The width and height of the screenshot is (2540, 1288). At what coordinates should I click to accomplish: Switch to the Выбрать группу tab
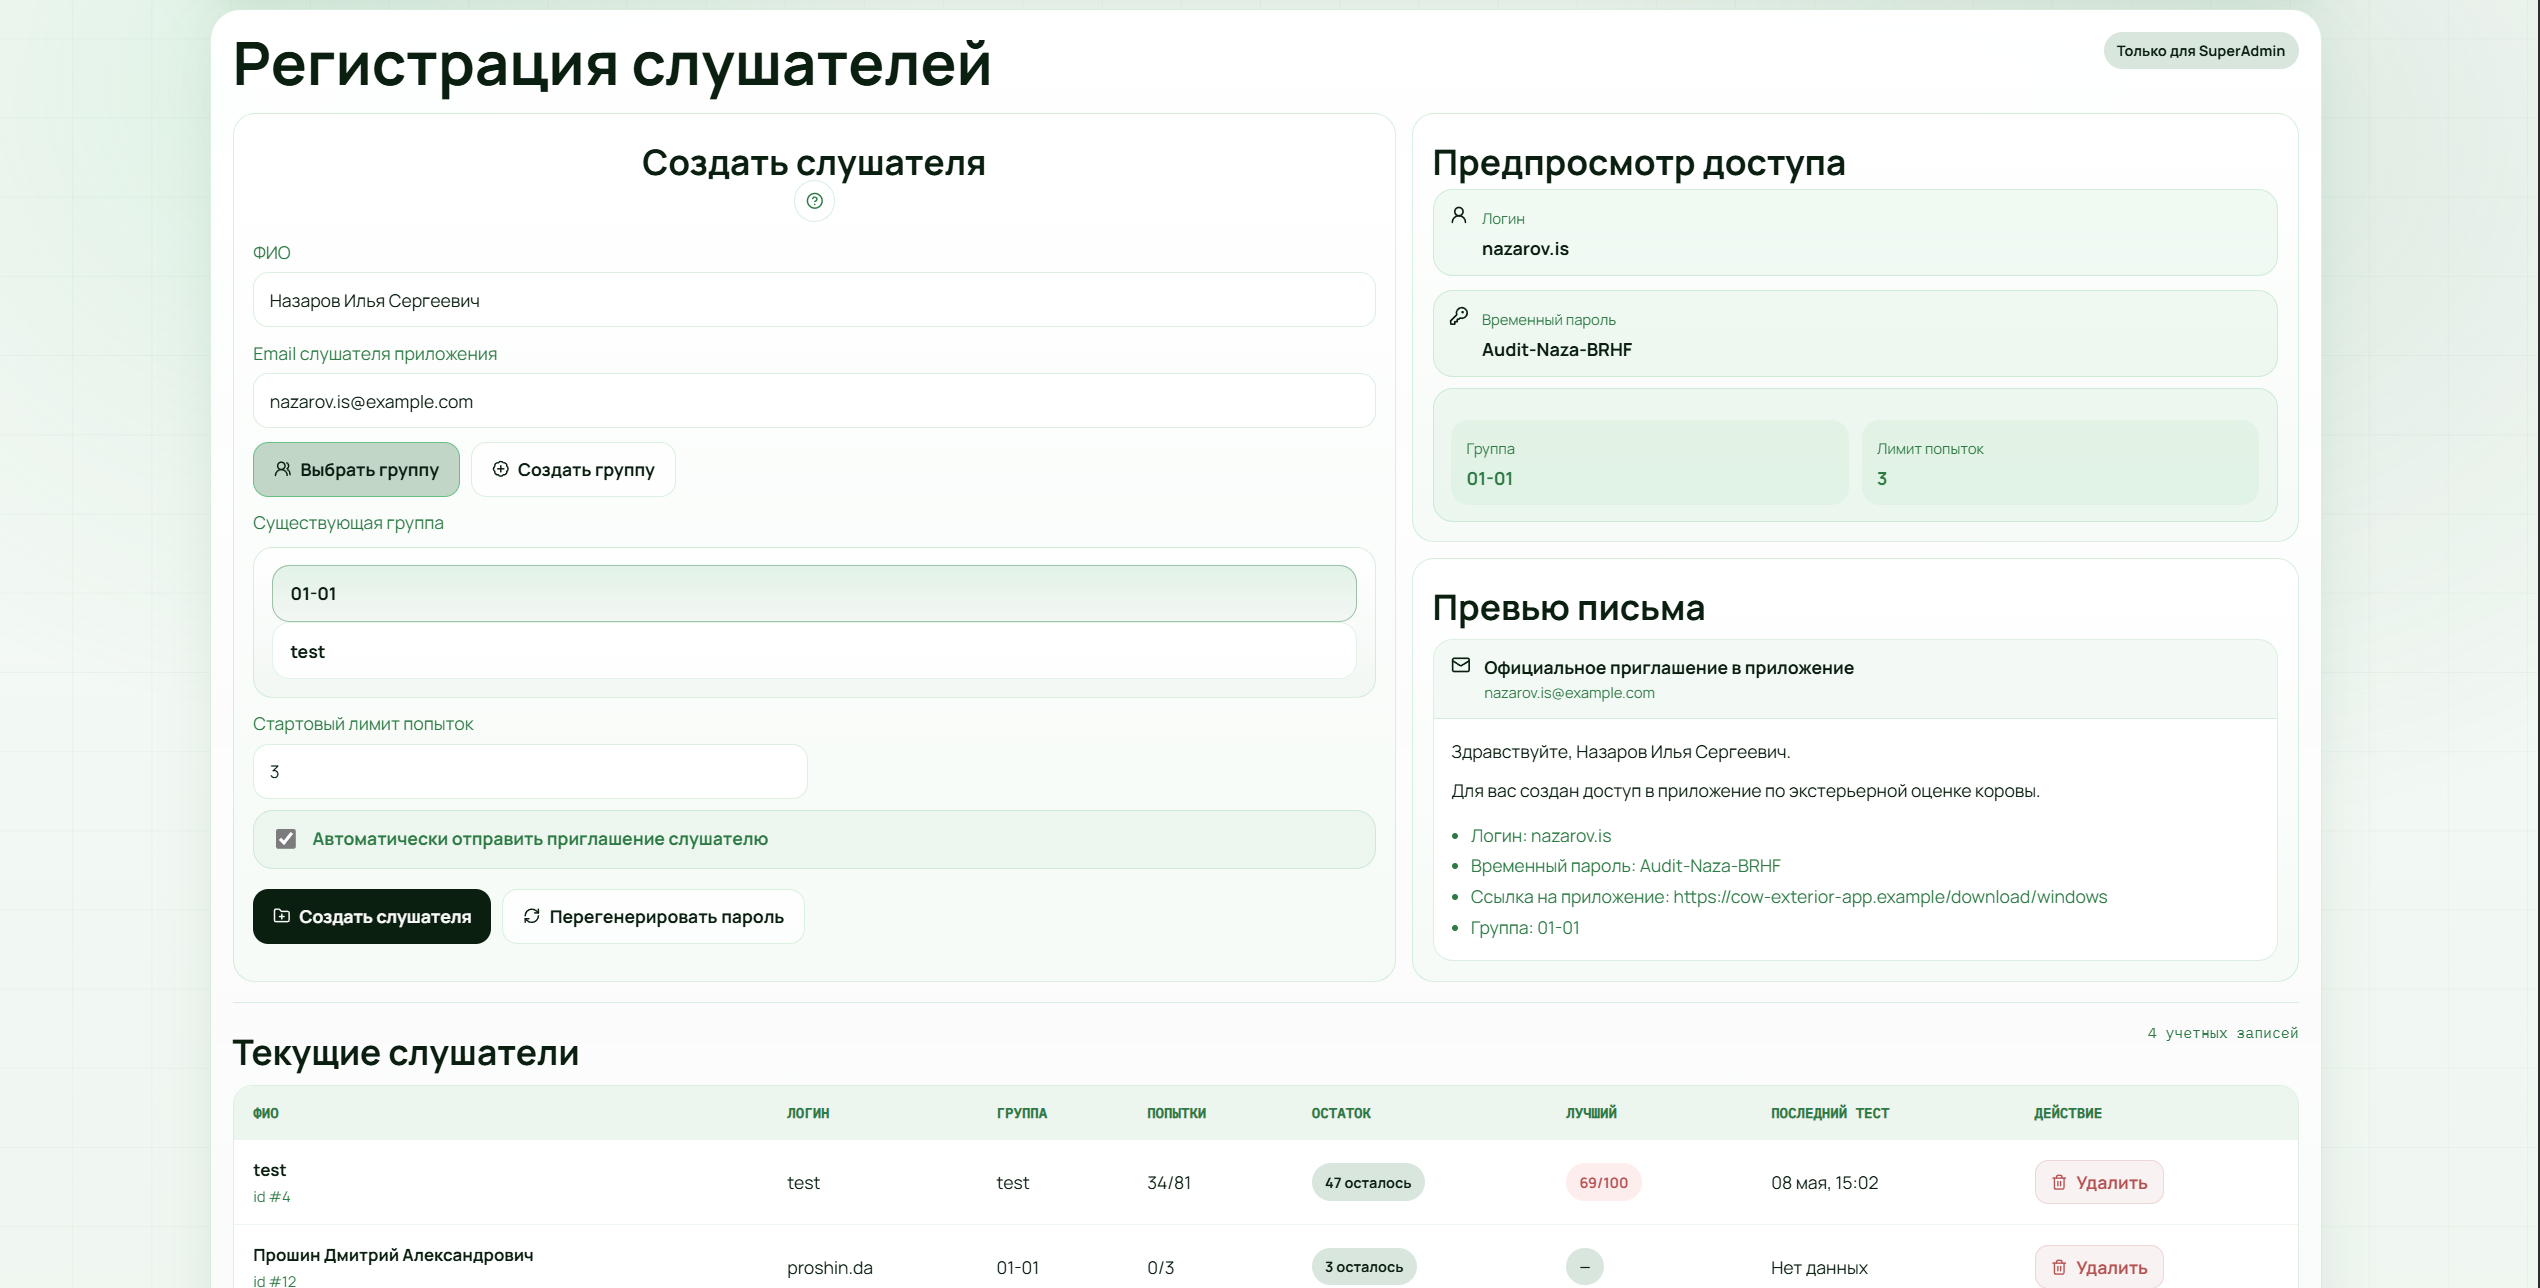point(356,469)
